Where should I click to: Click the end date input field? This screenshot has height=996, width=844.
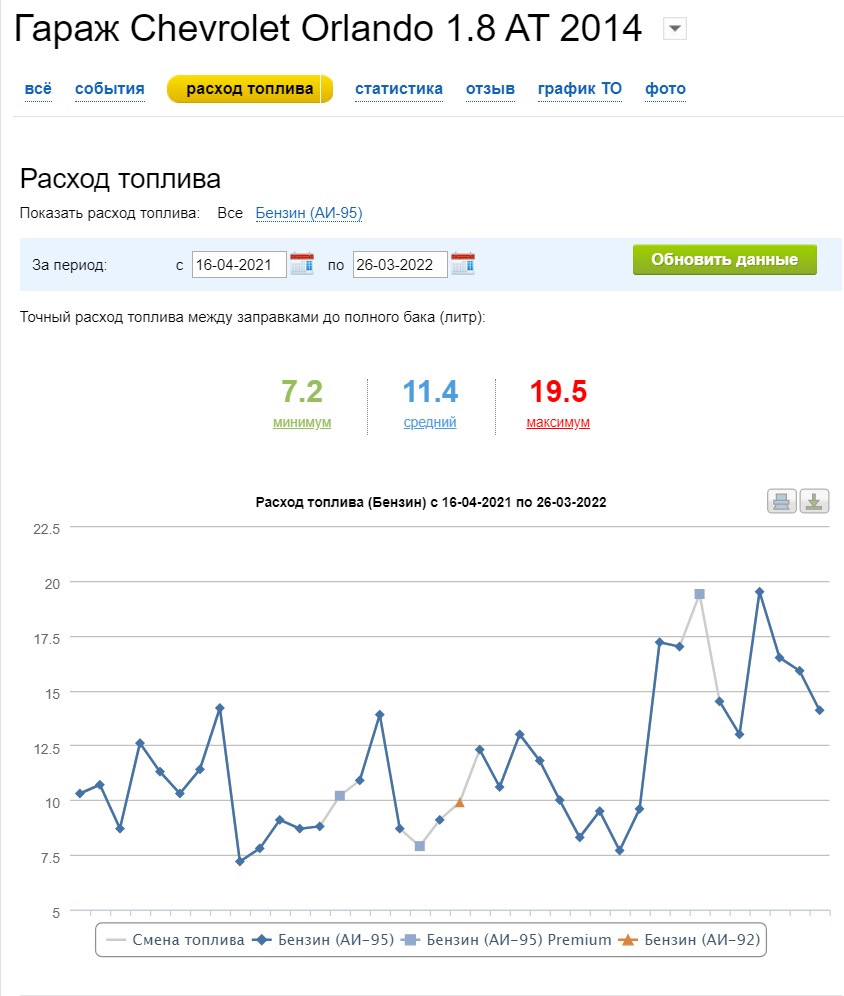click(400, 265)
